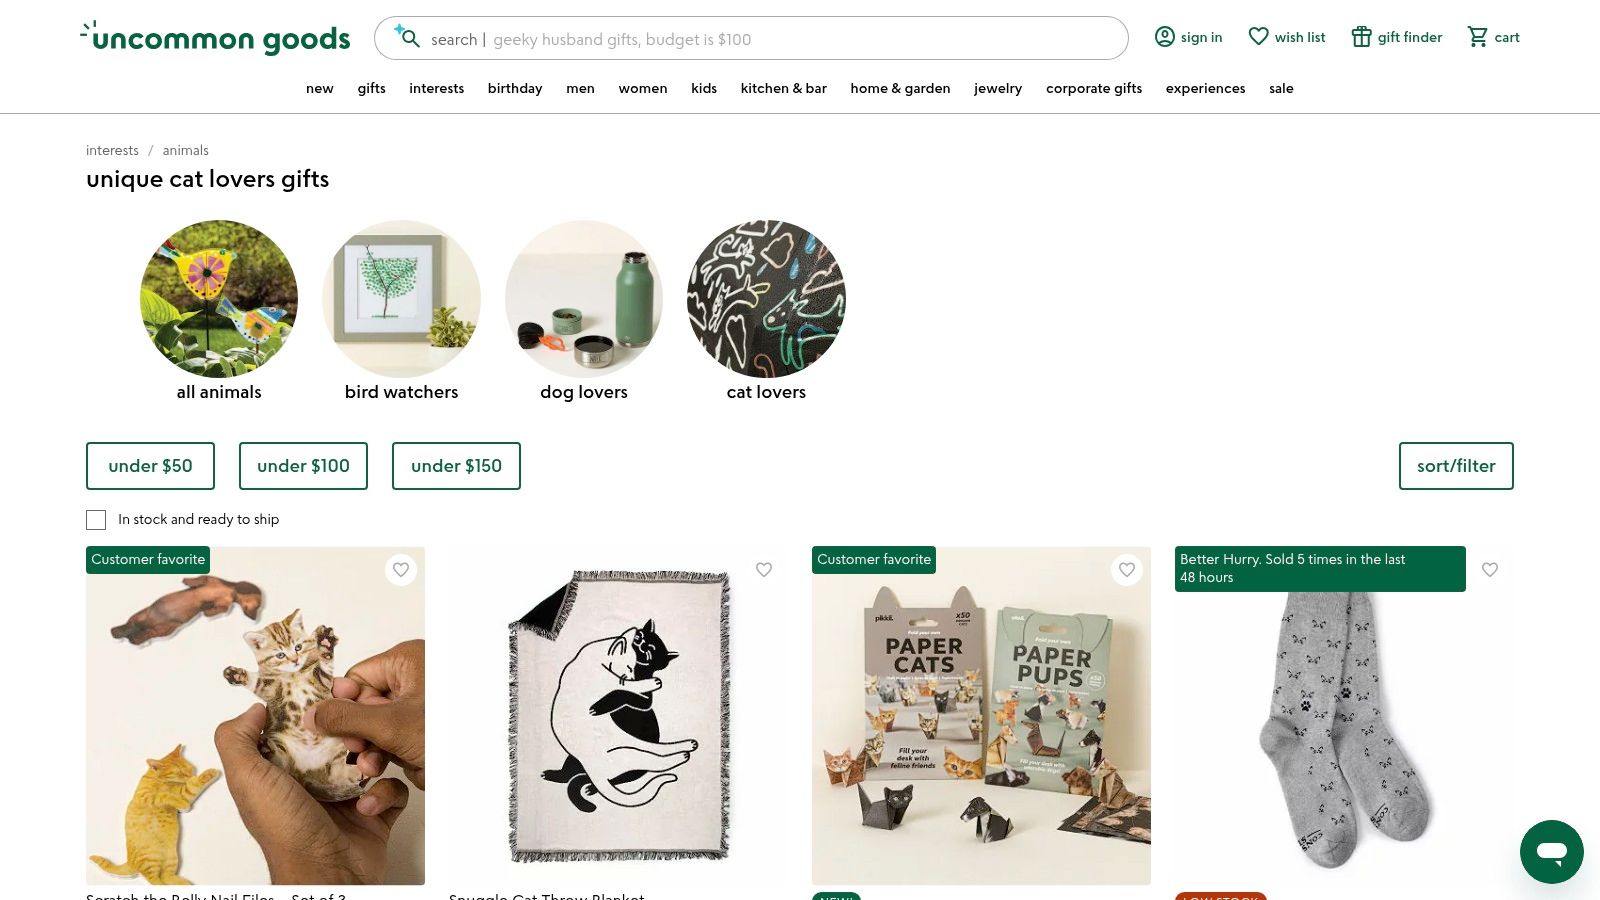Go to animals breadcrumb link
This screenshot has height=900, width=1600.
(x=186, y=150)
